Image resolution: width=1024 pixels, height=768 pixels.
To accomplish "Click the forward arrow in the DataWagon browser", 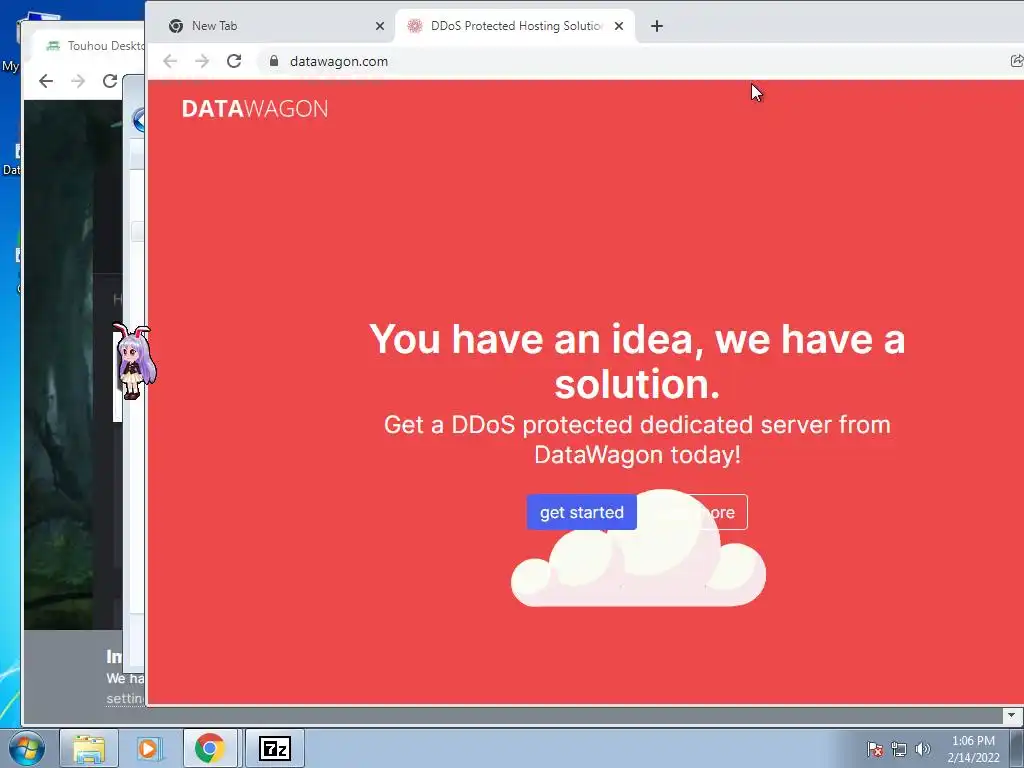I will coord(202,61).
